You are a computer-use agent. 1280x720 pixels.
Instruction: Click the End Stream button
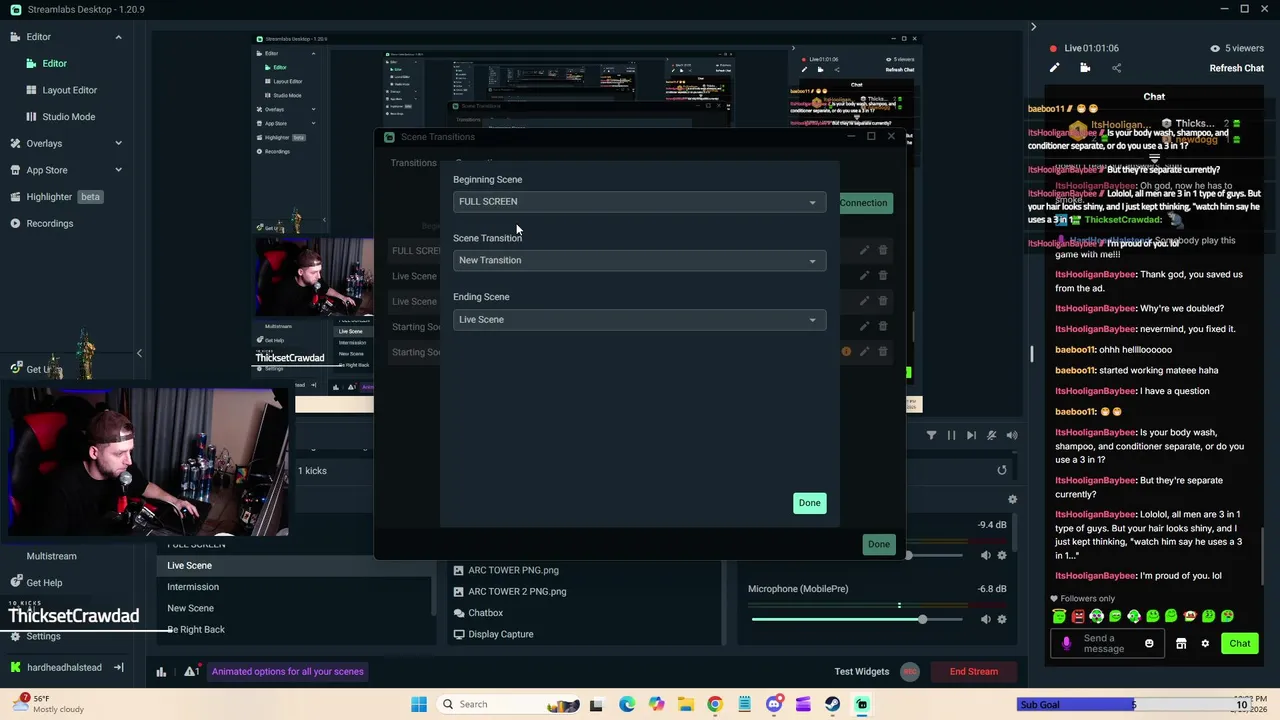pos(973,672)
